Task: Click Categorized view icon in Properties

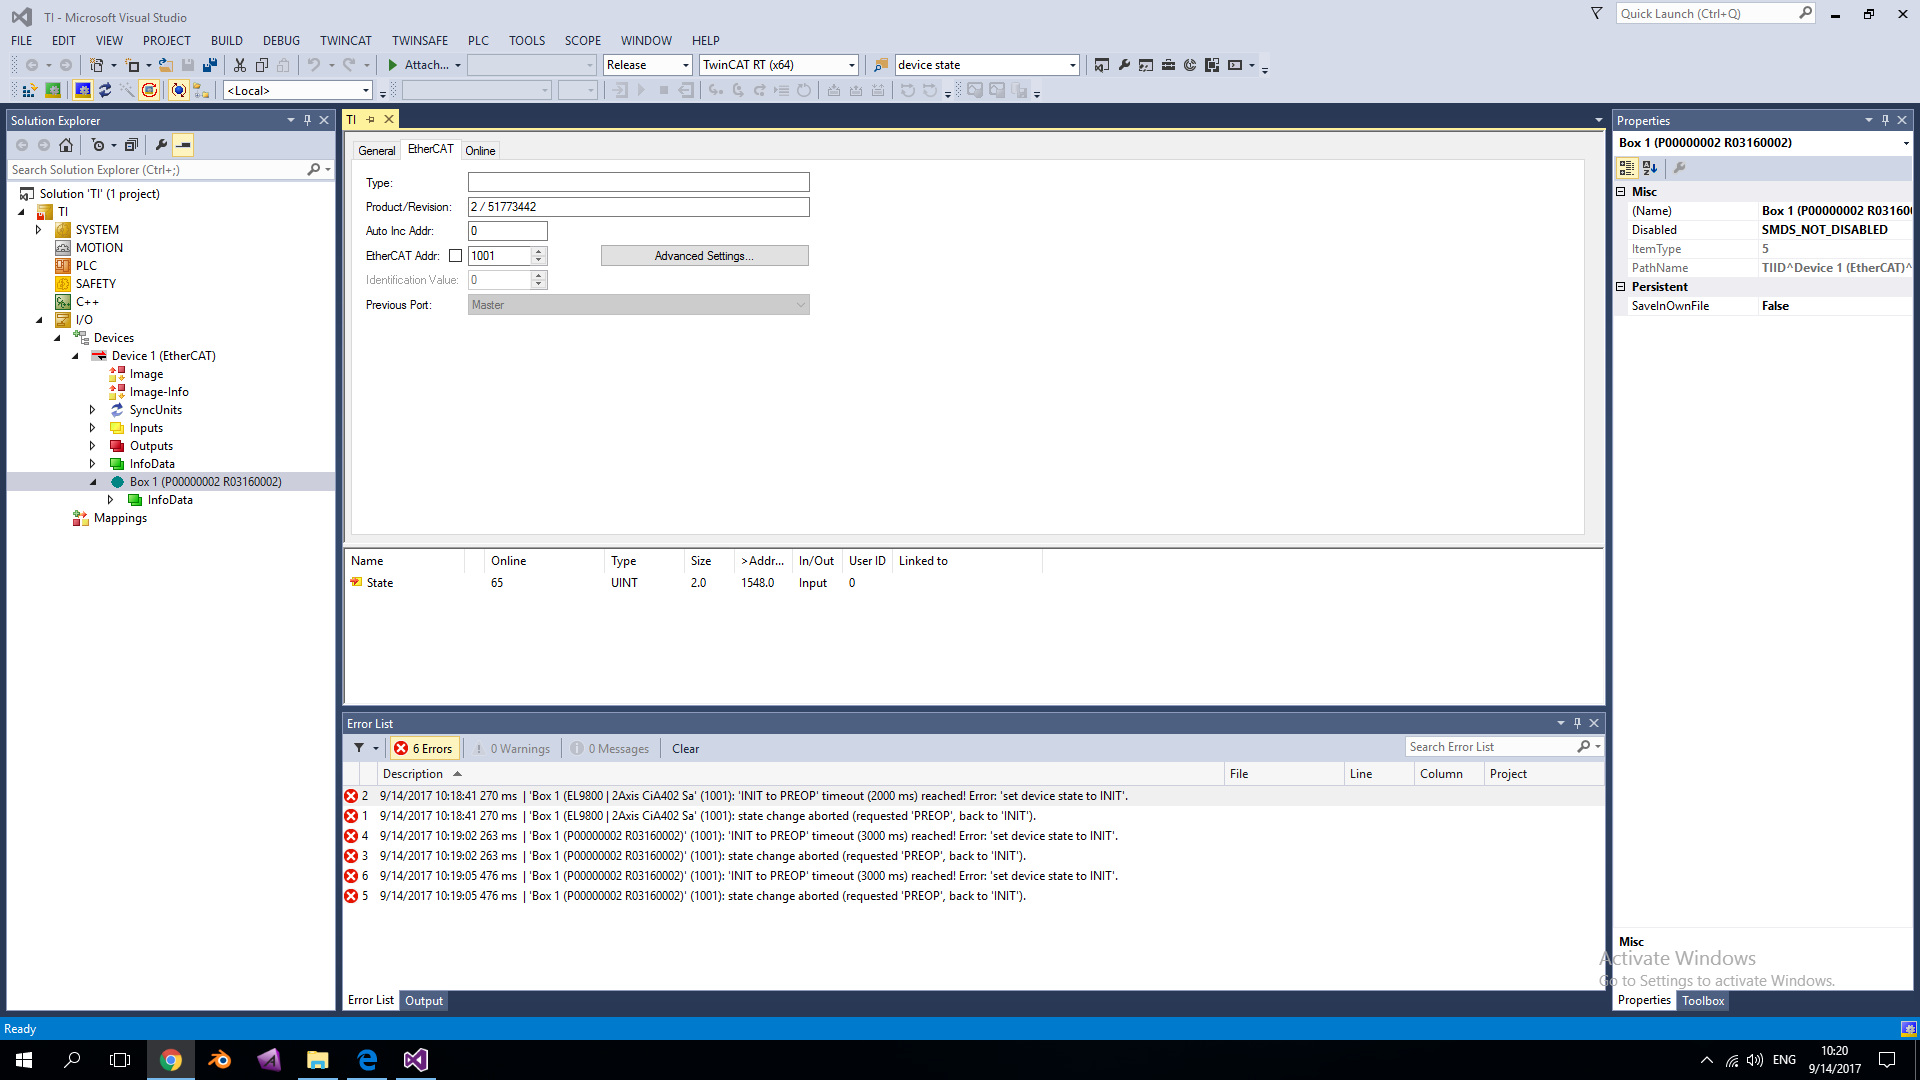Action: pos(1627,168)
